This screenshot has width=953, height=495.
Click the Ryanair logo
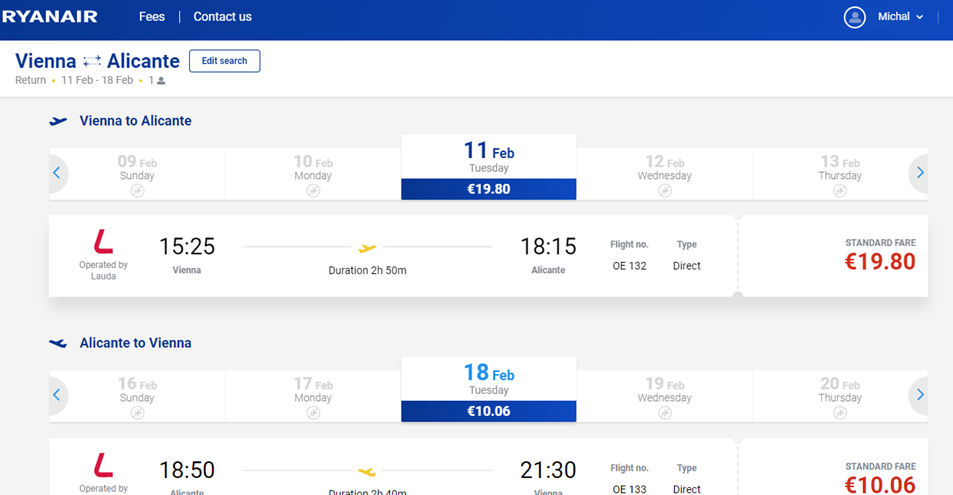(49, 16)
